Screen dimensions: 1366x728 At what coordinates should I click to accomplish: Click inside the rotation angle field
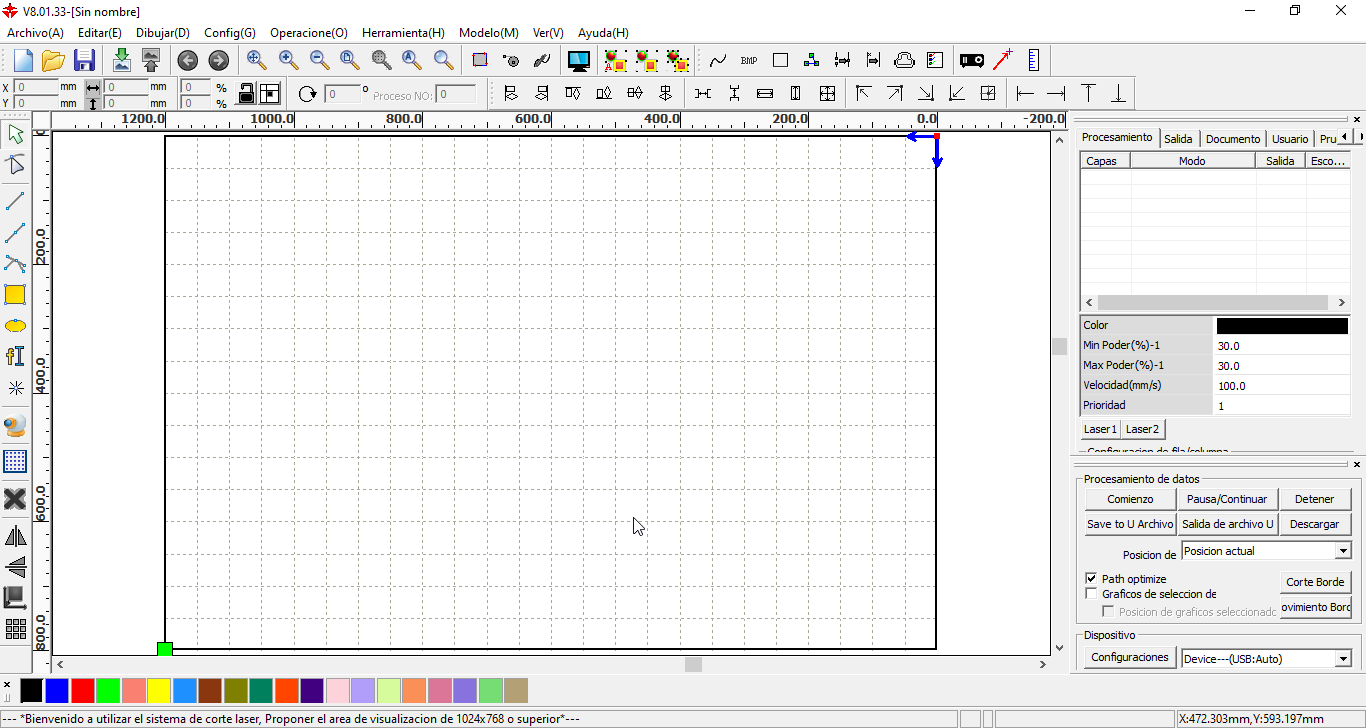[x=345, y=92]
